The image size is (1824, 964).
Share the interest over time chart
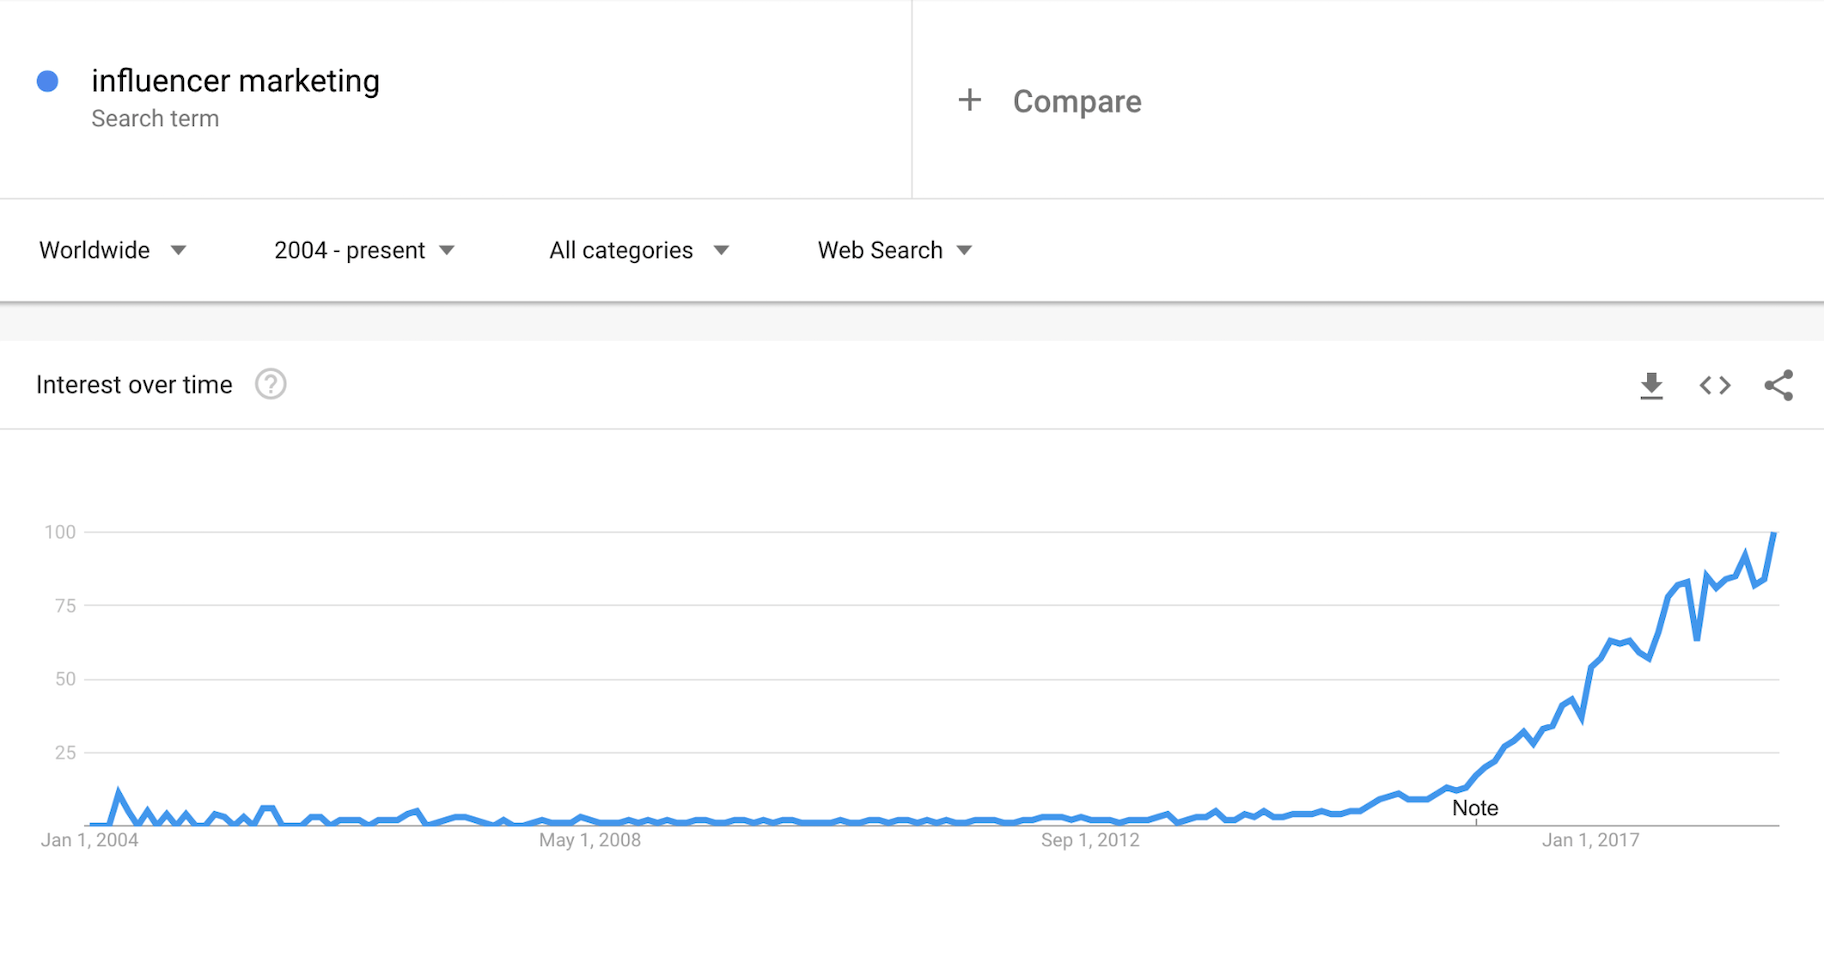tap(1780, 385)
